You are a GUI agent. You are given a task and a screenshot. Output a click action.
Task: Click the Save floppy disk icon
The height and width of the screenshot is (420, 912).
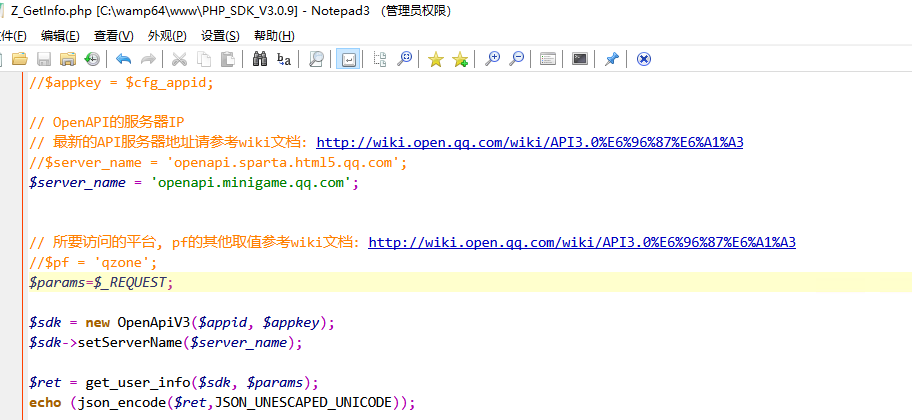tap(44, 59)
